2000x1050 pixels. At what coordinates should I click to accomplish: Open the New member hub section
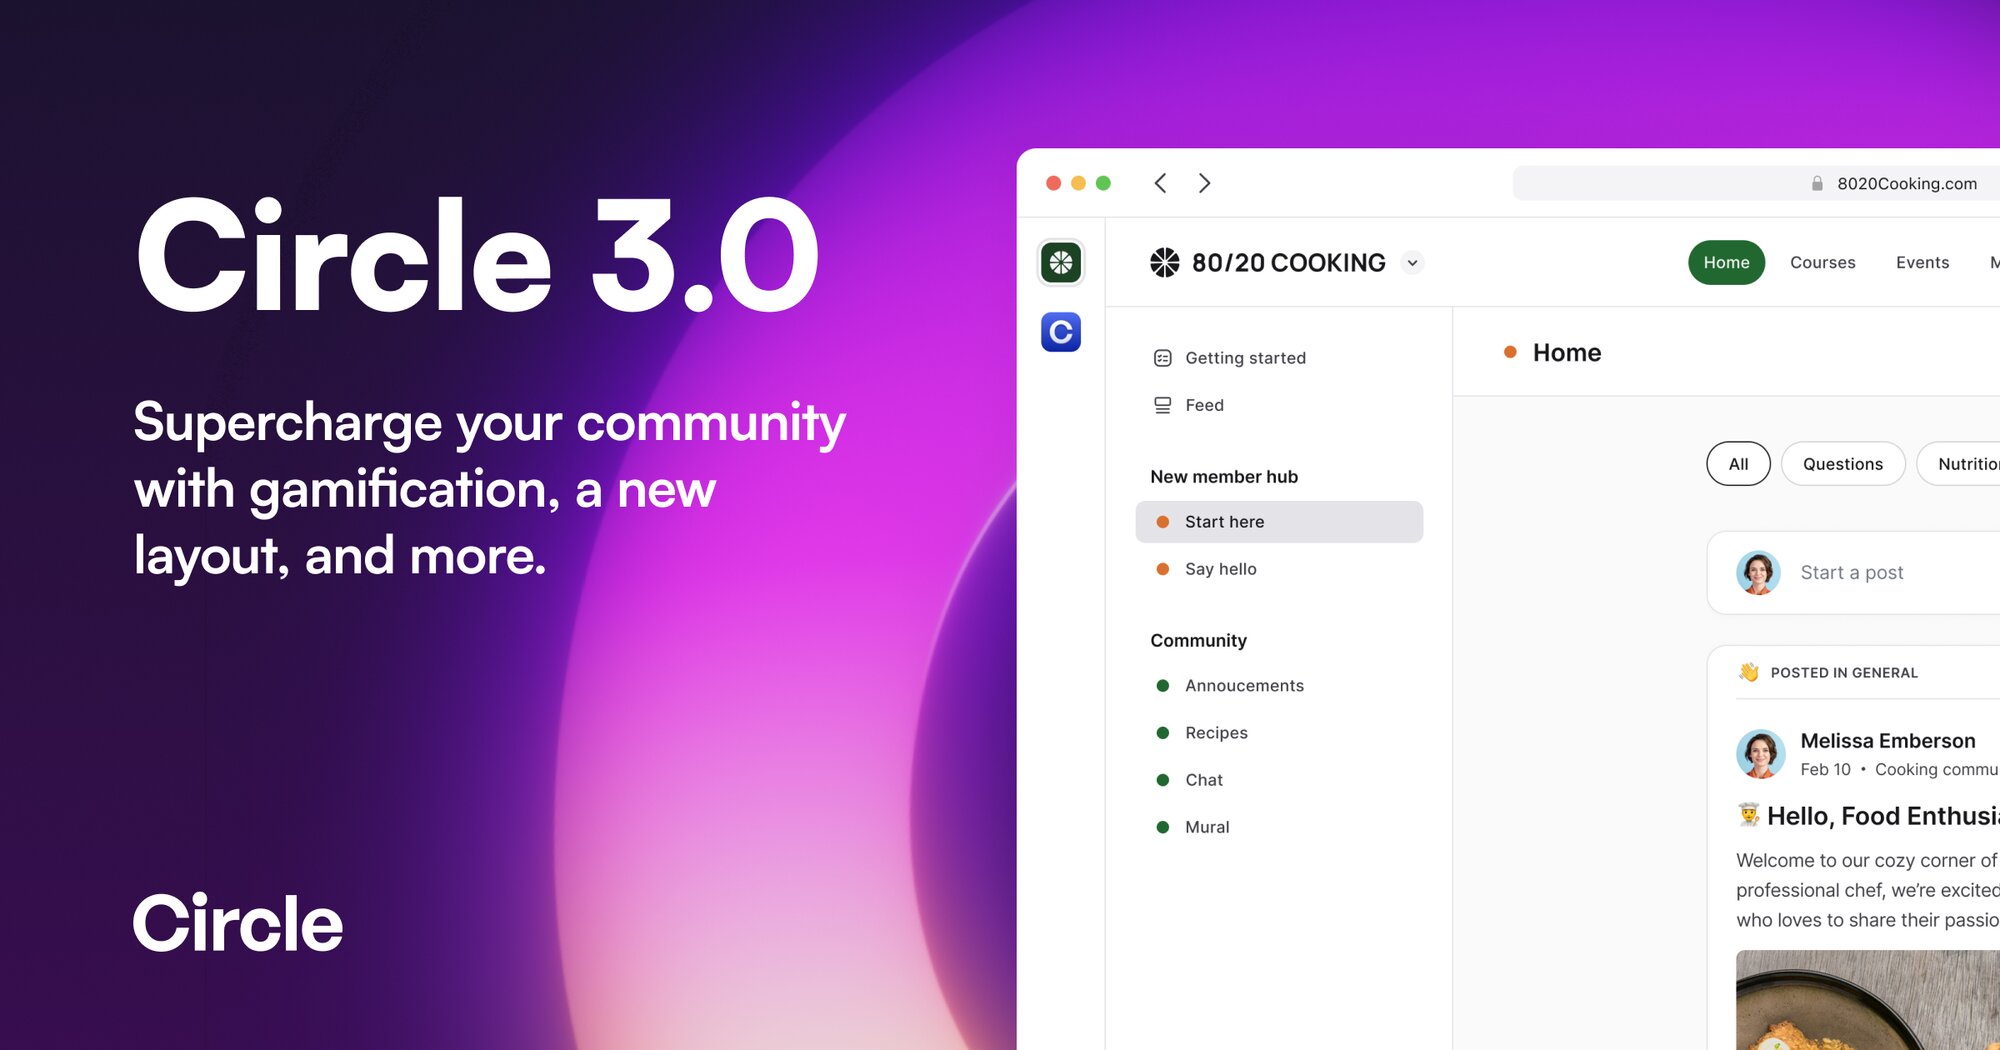(x=1224, y=476)
